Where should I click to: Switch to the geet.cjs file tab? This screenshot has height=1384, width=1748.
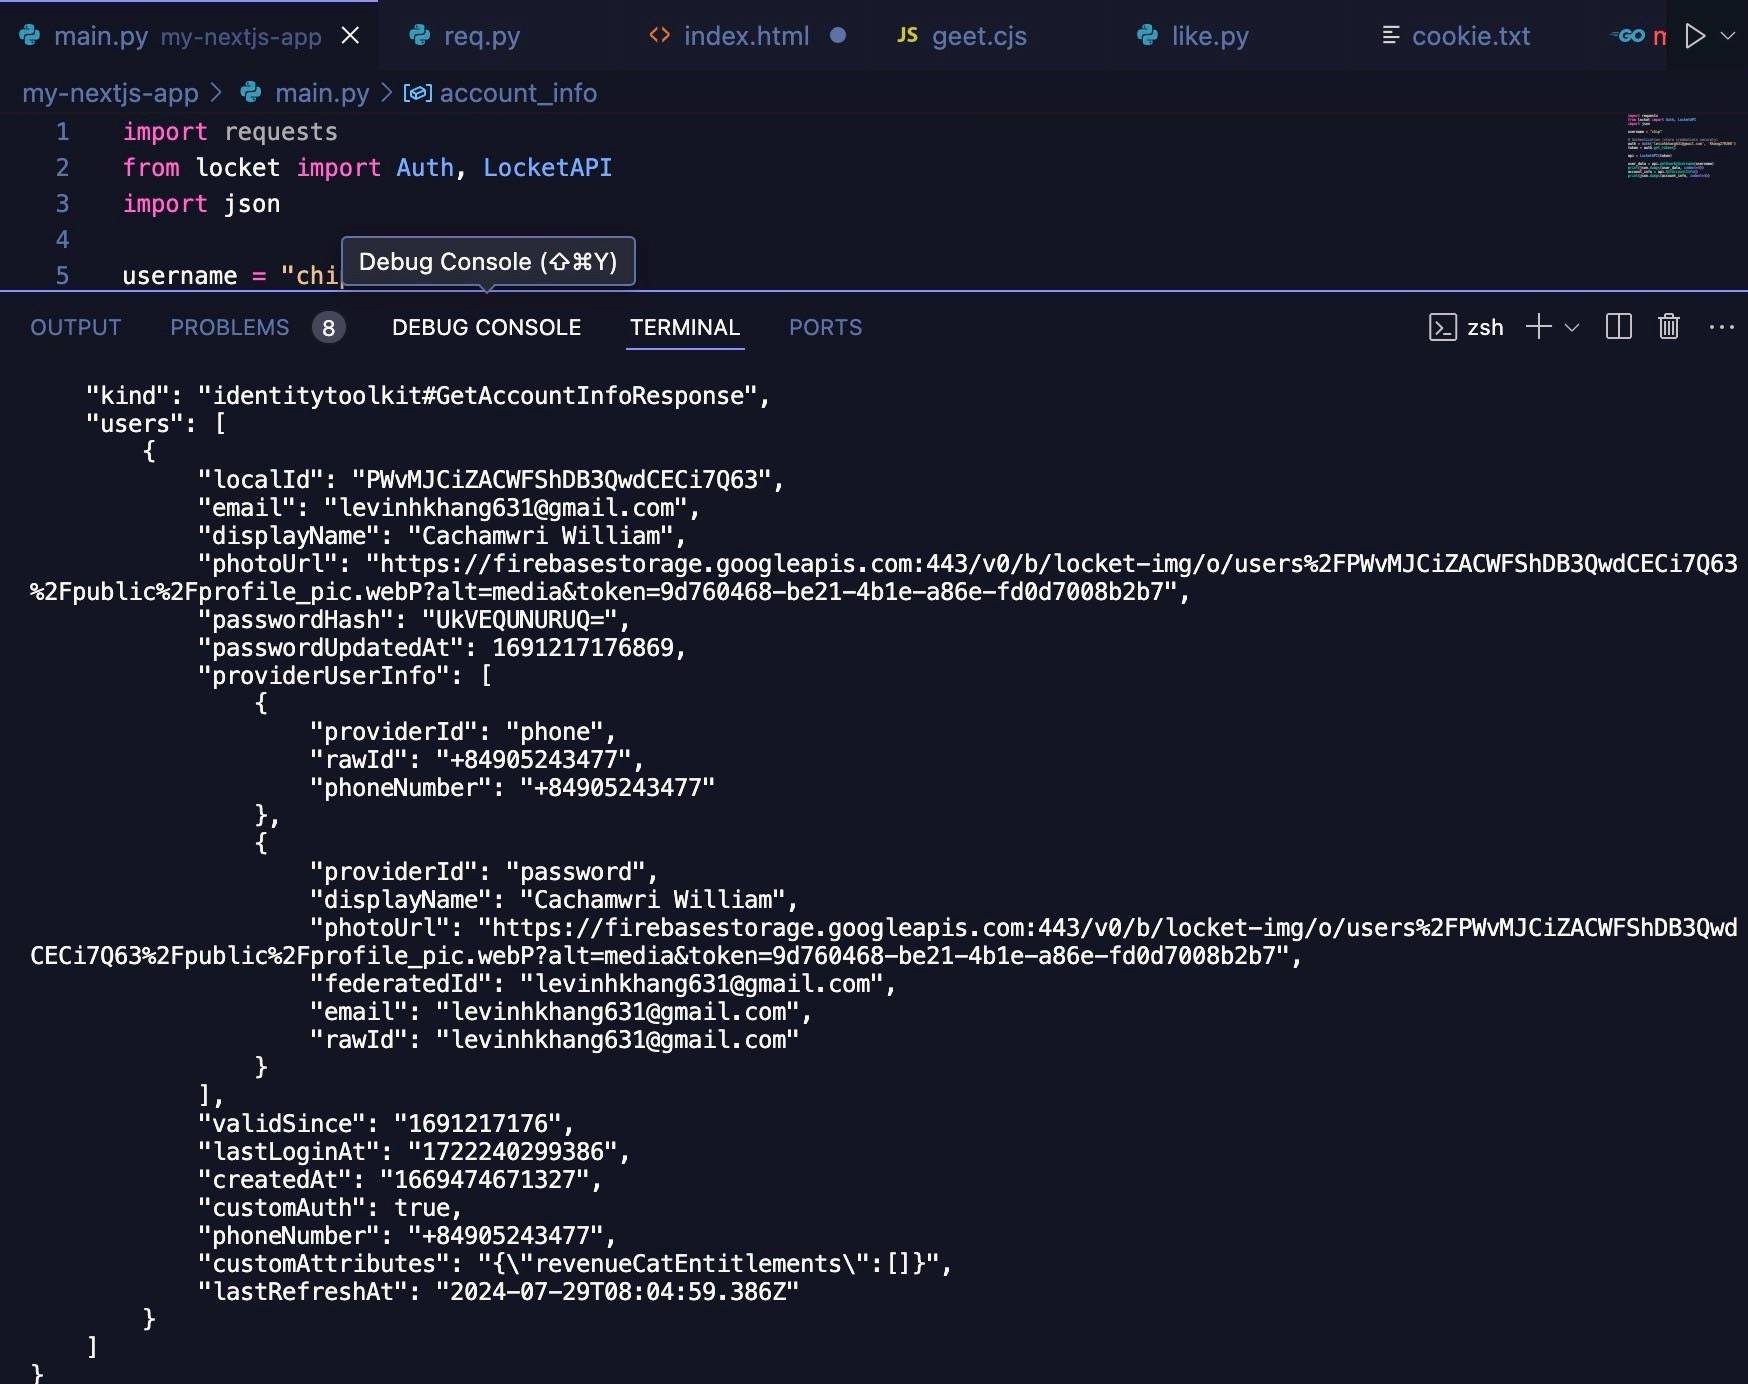point(978,36)
